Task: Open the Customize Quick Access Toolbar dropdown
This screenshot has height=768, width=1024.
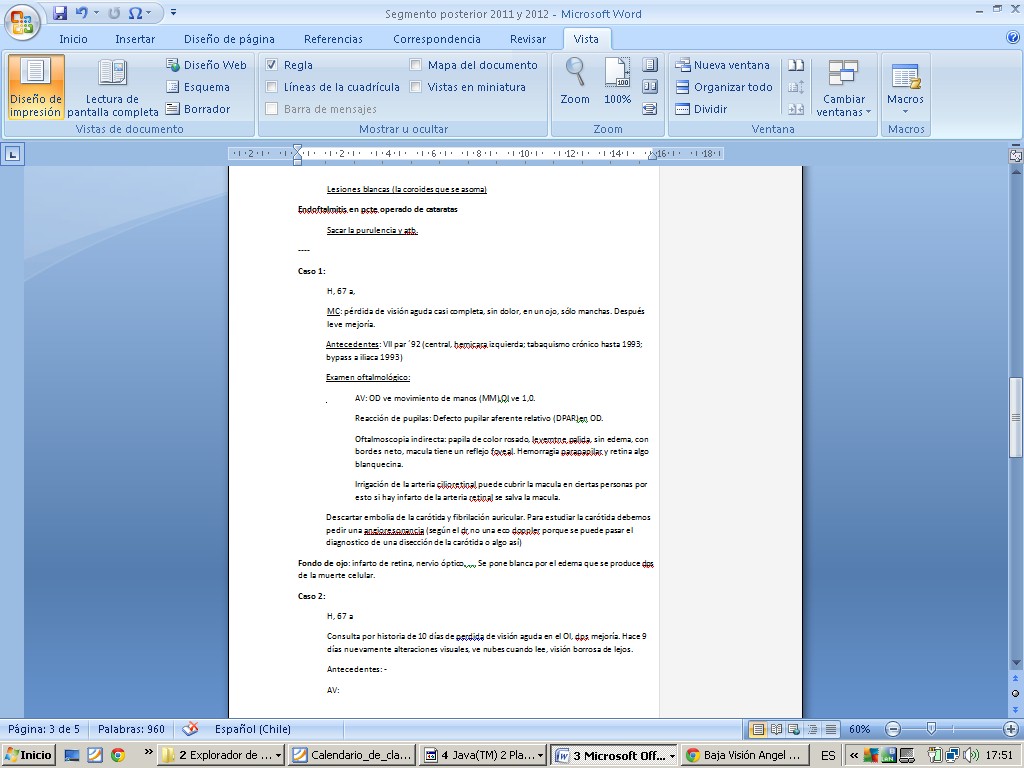Action: tap(174, 13)
